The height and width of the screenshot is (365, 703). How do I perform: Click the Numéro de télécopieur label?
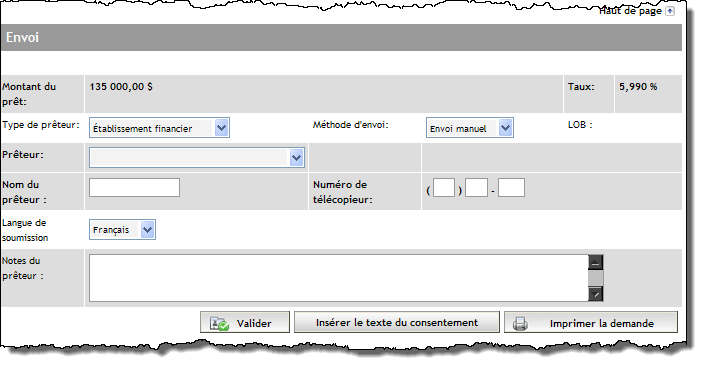343,192
